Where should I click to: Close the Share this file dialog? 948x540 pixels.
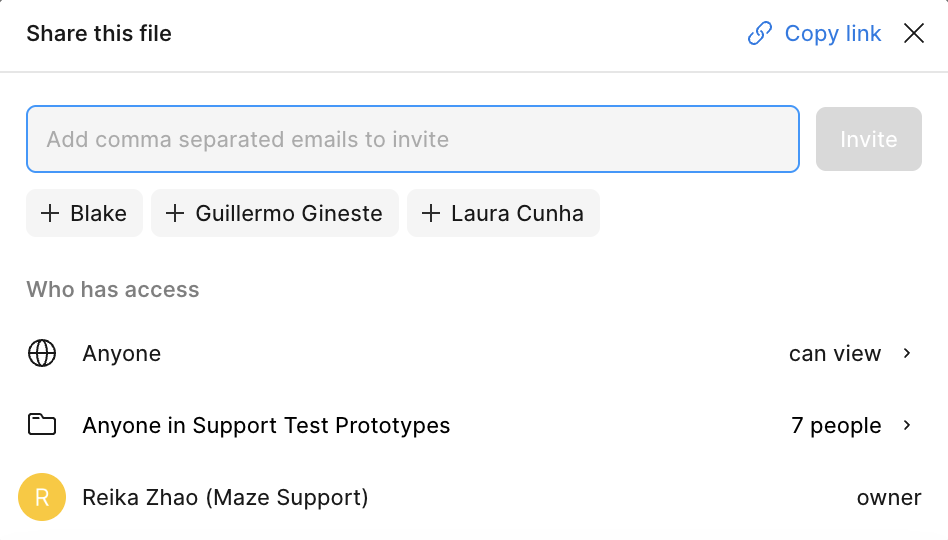pos(913,34)
